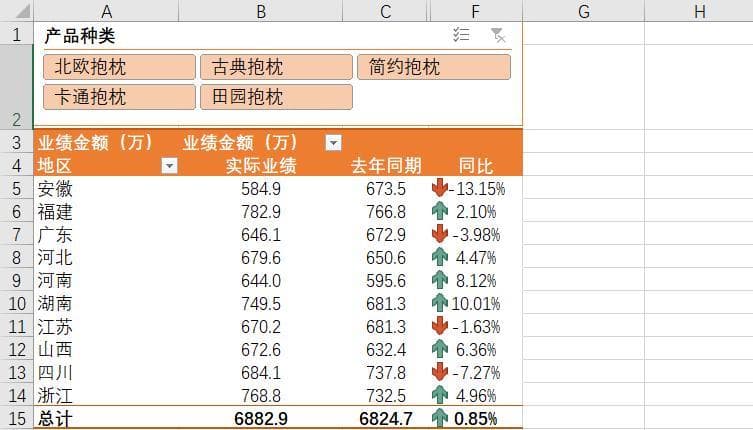The image size is (753, 430).
Task: Select column B header
Action: coord(260,11)
